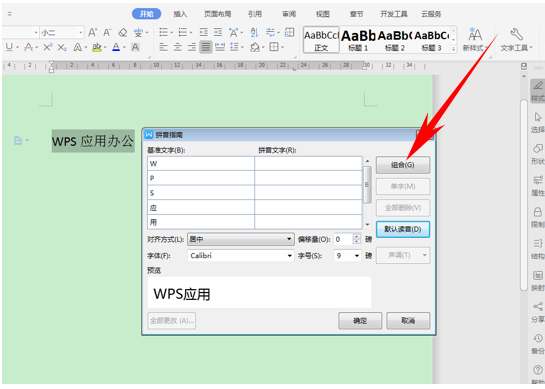Apply blue font color
The height and width of the screenshot is (389, 545).
pyautogui.click(x=116, y=47)
